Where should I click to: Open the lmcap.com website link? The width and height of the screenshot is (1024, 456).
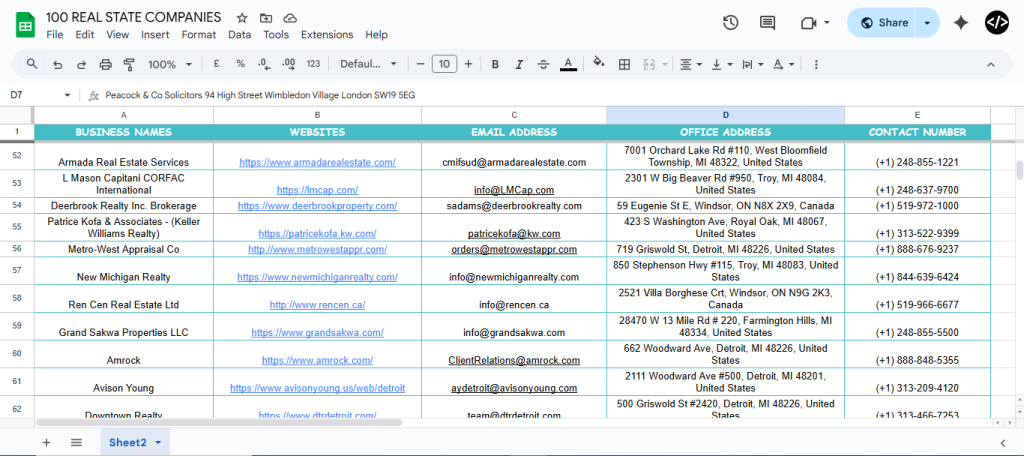click(x=317, y=190)
